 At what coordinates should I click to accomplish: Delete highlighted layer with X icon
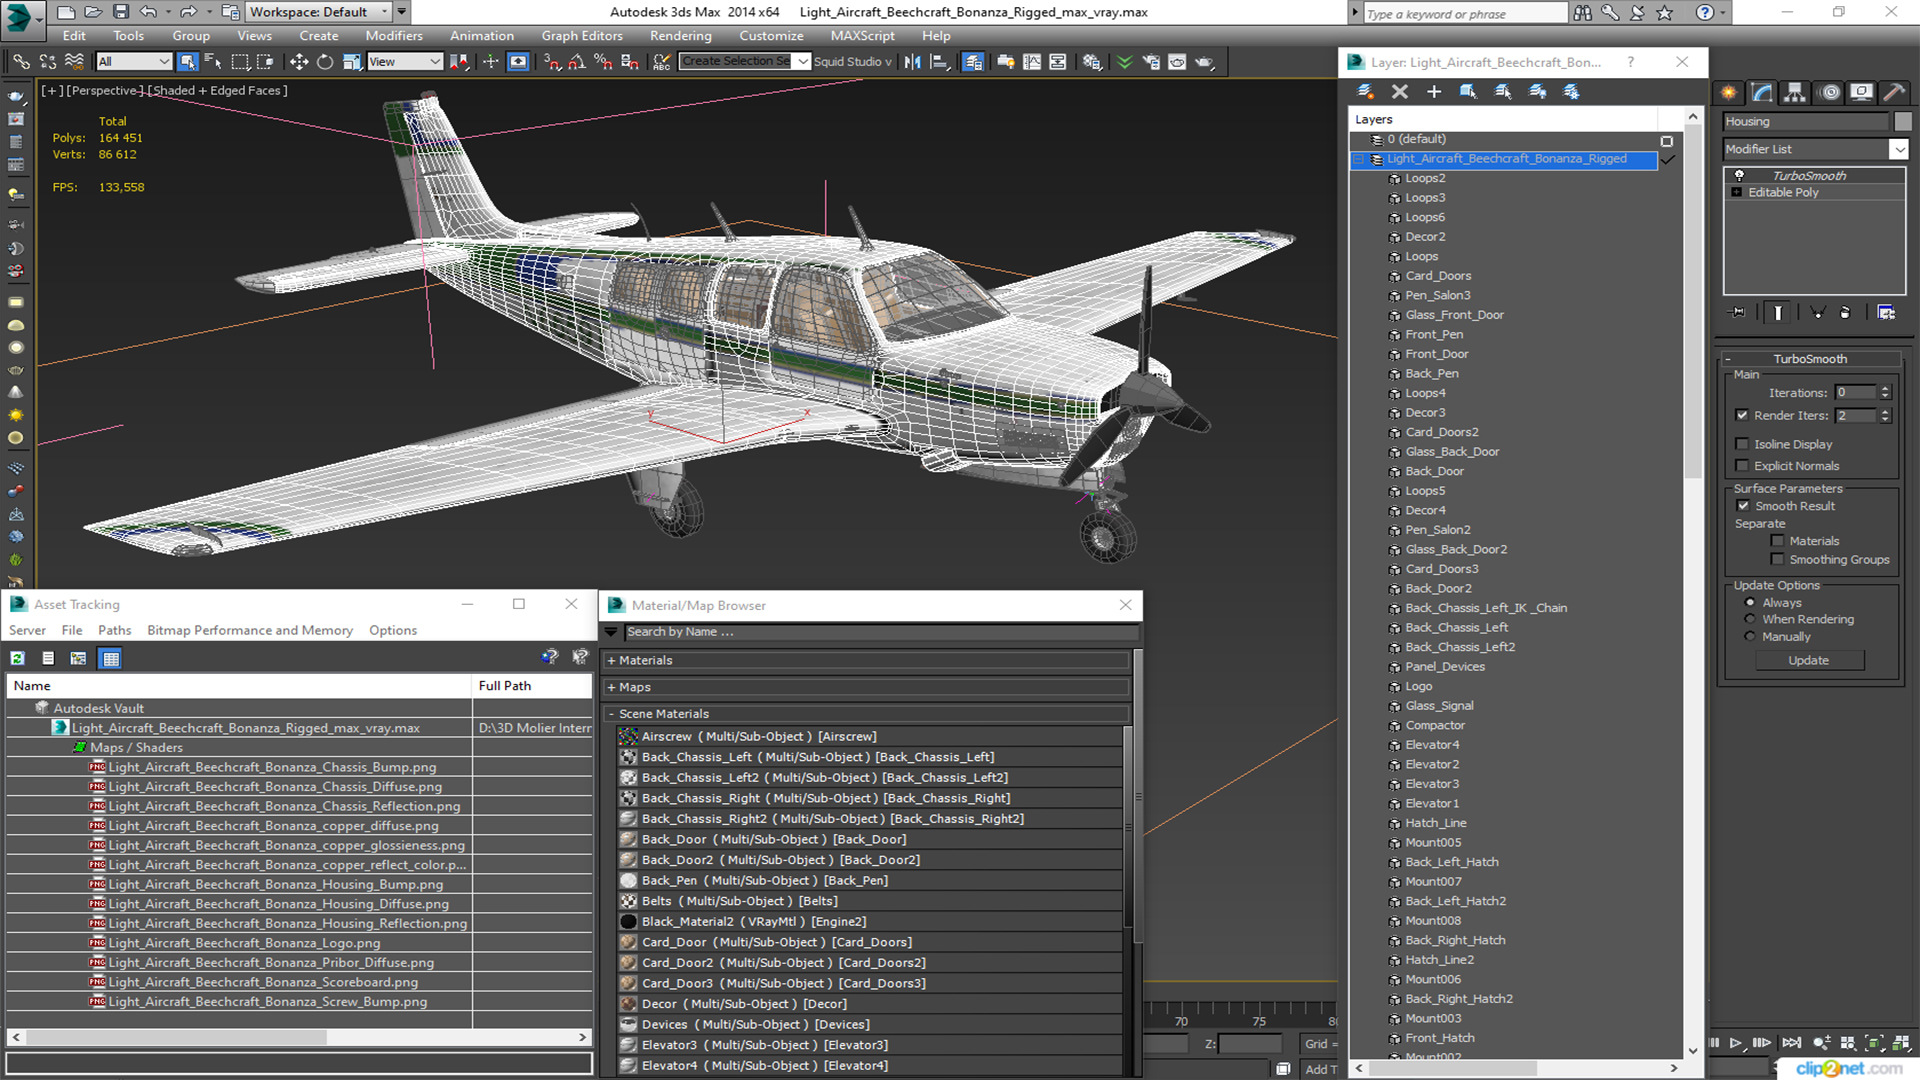click(1400, 92)
